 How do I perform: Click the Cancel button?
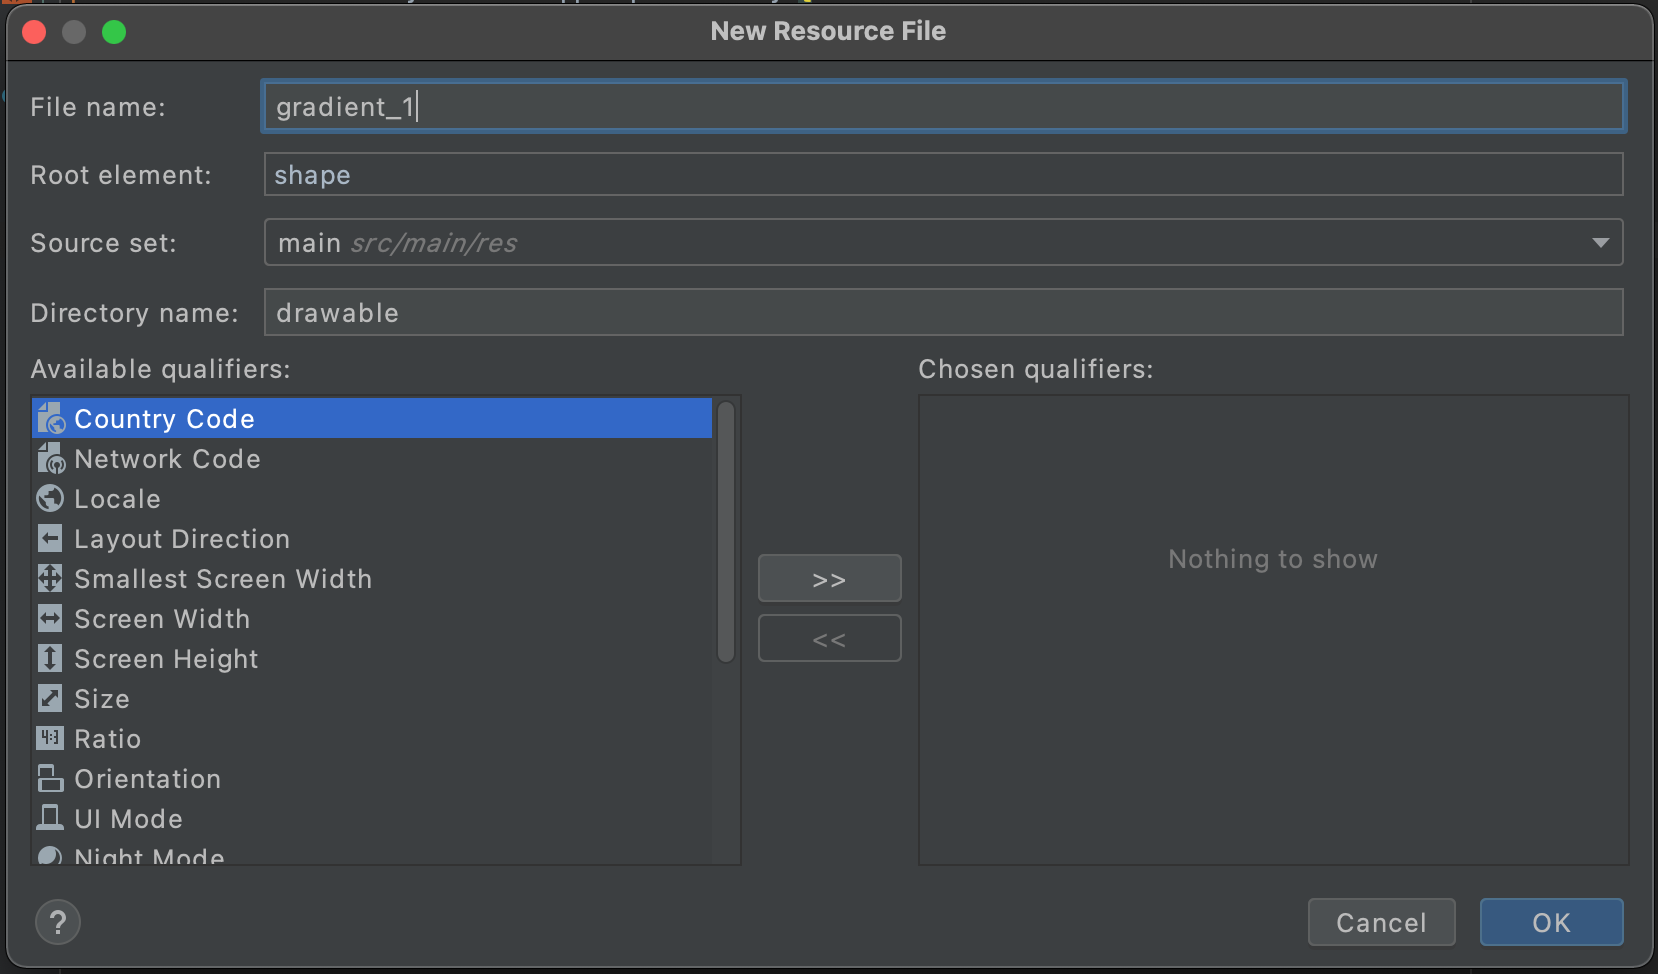point(1381,922)
